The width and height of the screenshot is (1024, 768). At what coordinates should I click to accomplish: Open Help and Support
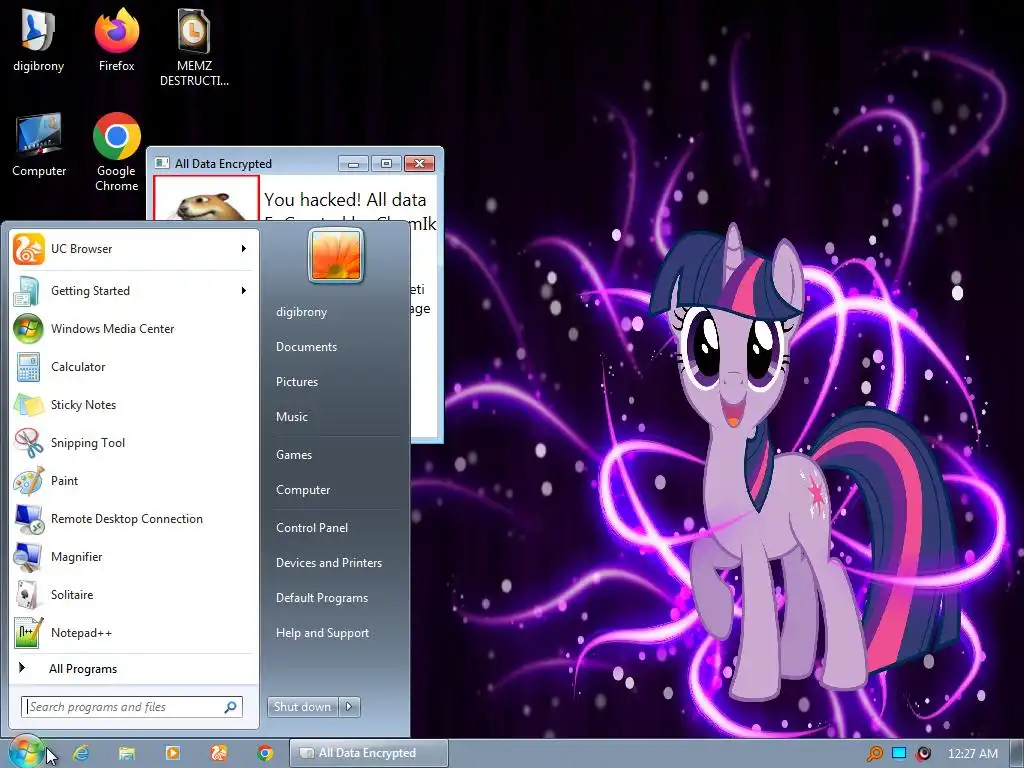(322, 633)
